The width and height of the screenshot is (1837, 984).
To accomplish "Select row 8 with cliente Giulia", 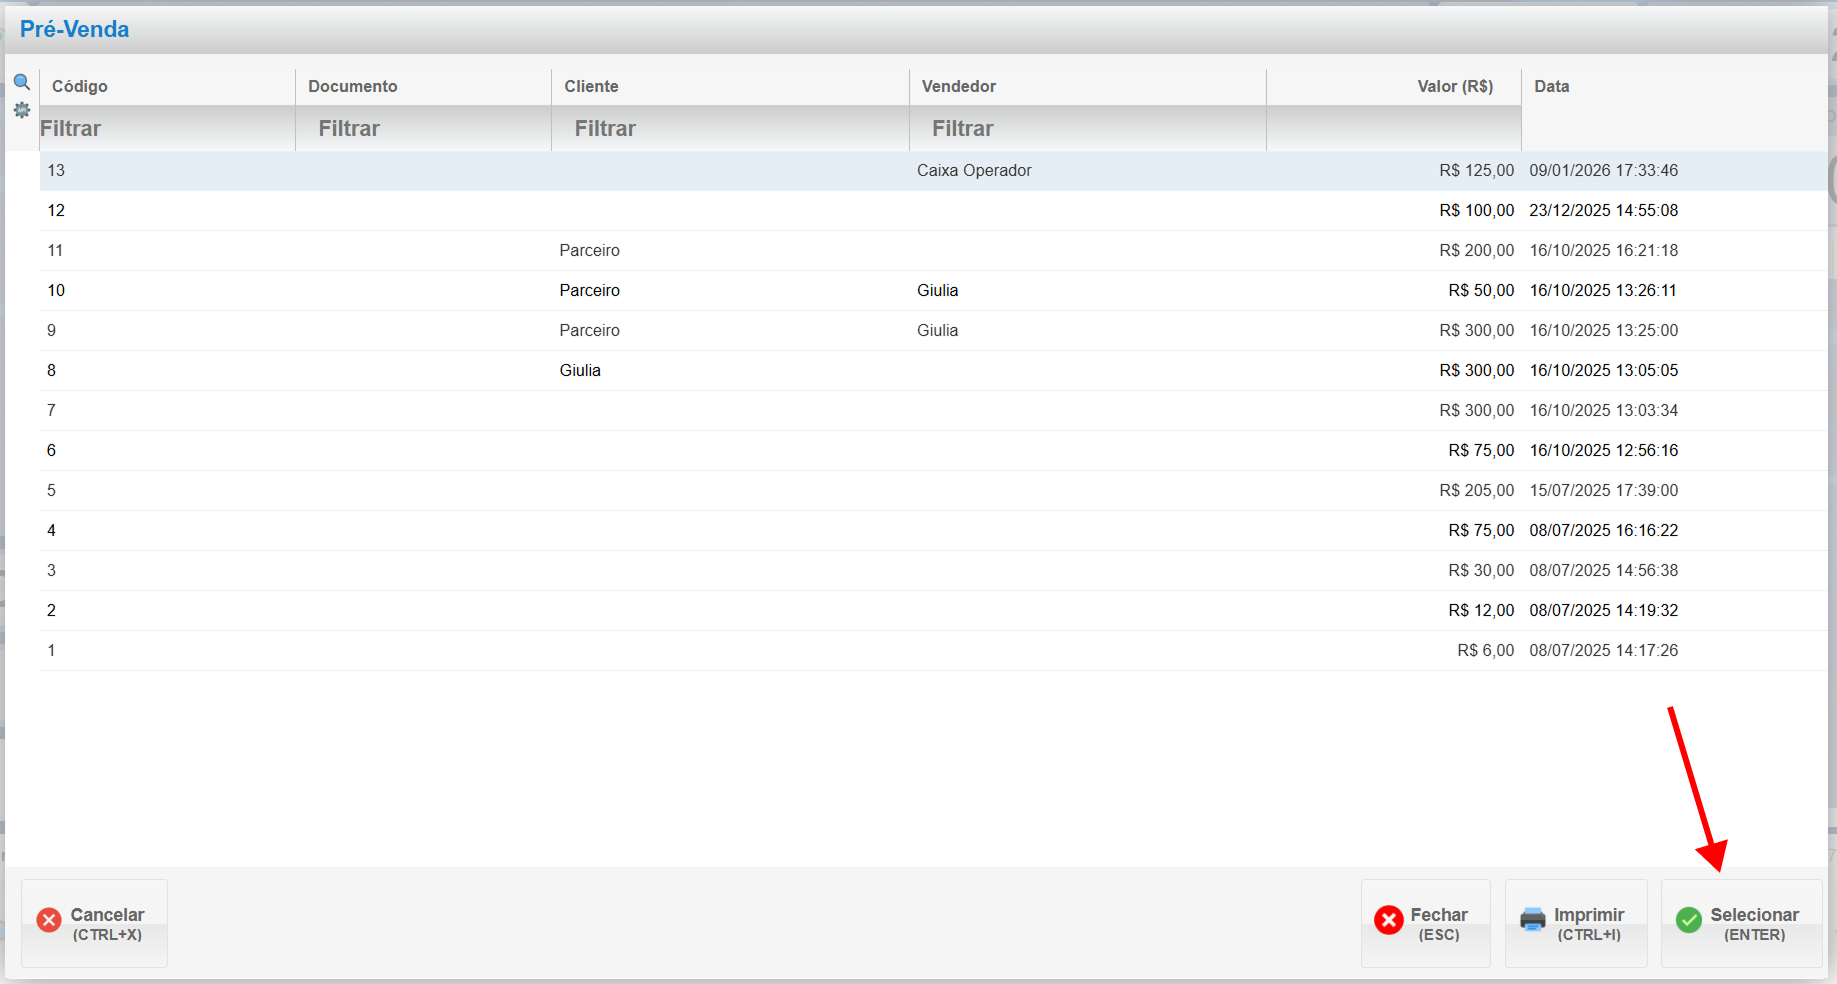I will (x=580, y=371).
